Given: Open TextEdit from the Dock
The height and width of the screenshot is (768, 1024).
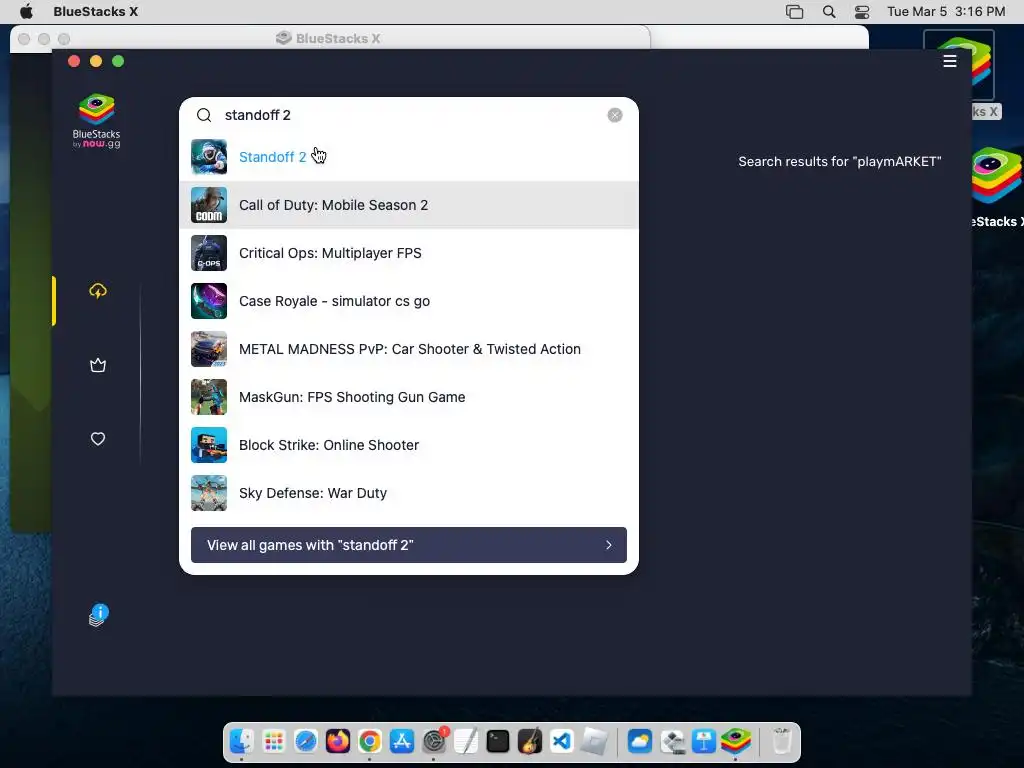Looking at the screenshot, I should coord(466,742).
